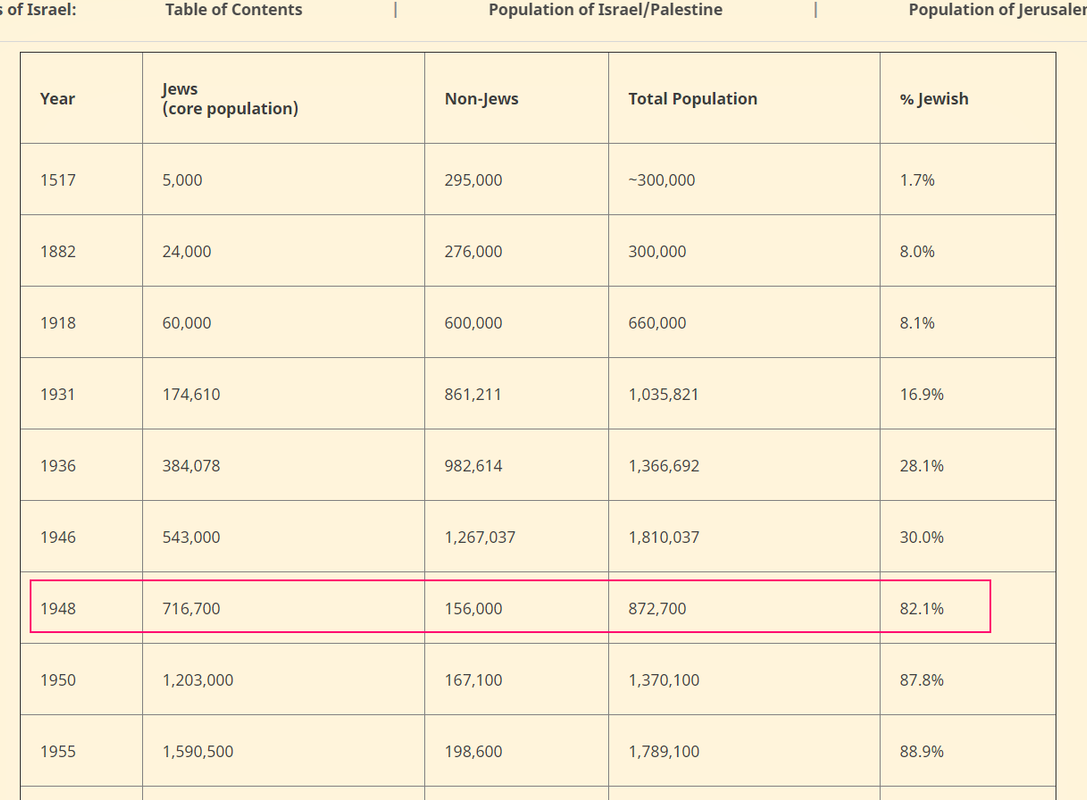The width and height of the screenshot is (1087, 800).
Task: Select the year 1882 cell
Action: [x=82, y=251]
